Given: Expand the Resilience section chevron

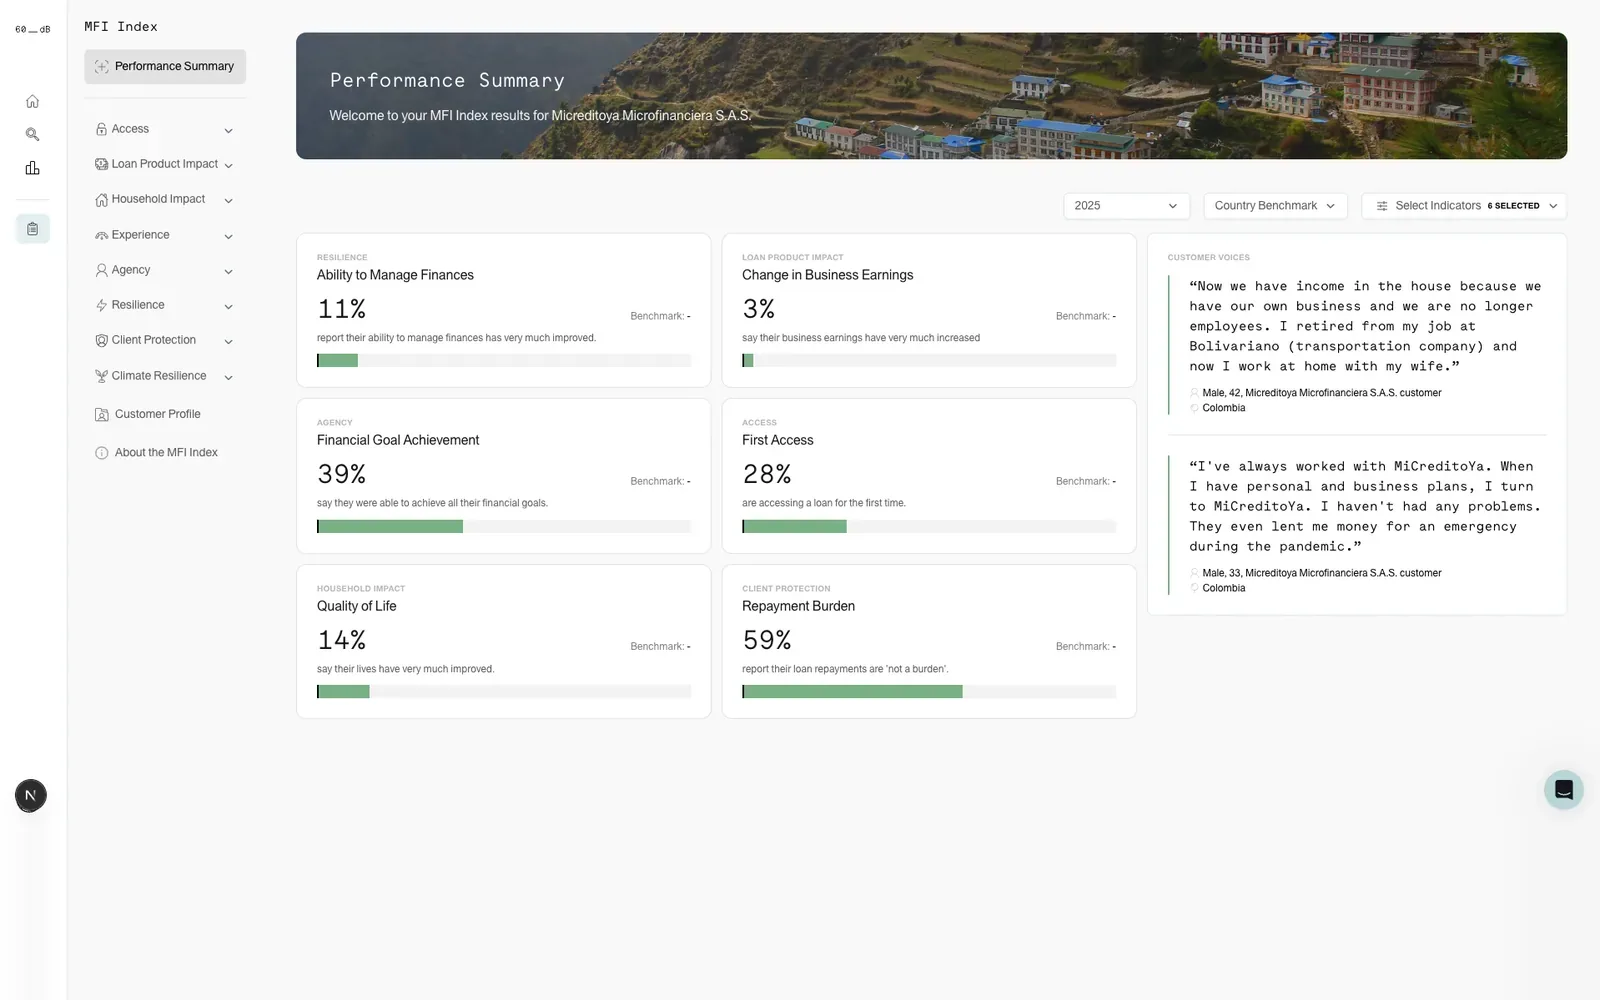Looking at the screenshot, I should pyautogui.click(x=228, y=307).
